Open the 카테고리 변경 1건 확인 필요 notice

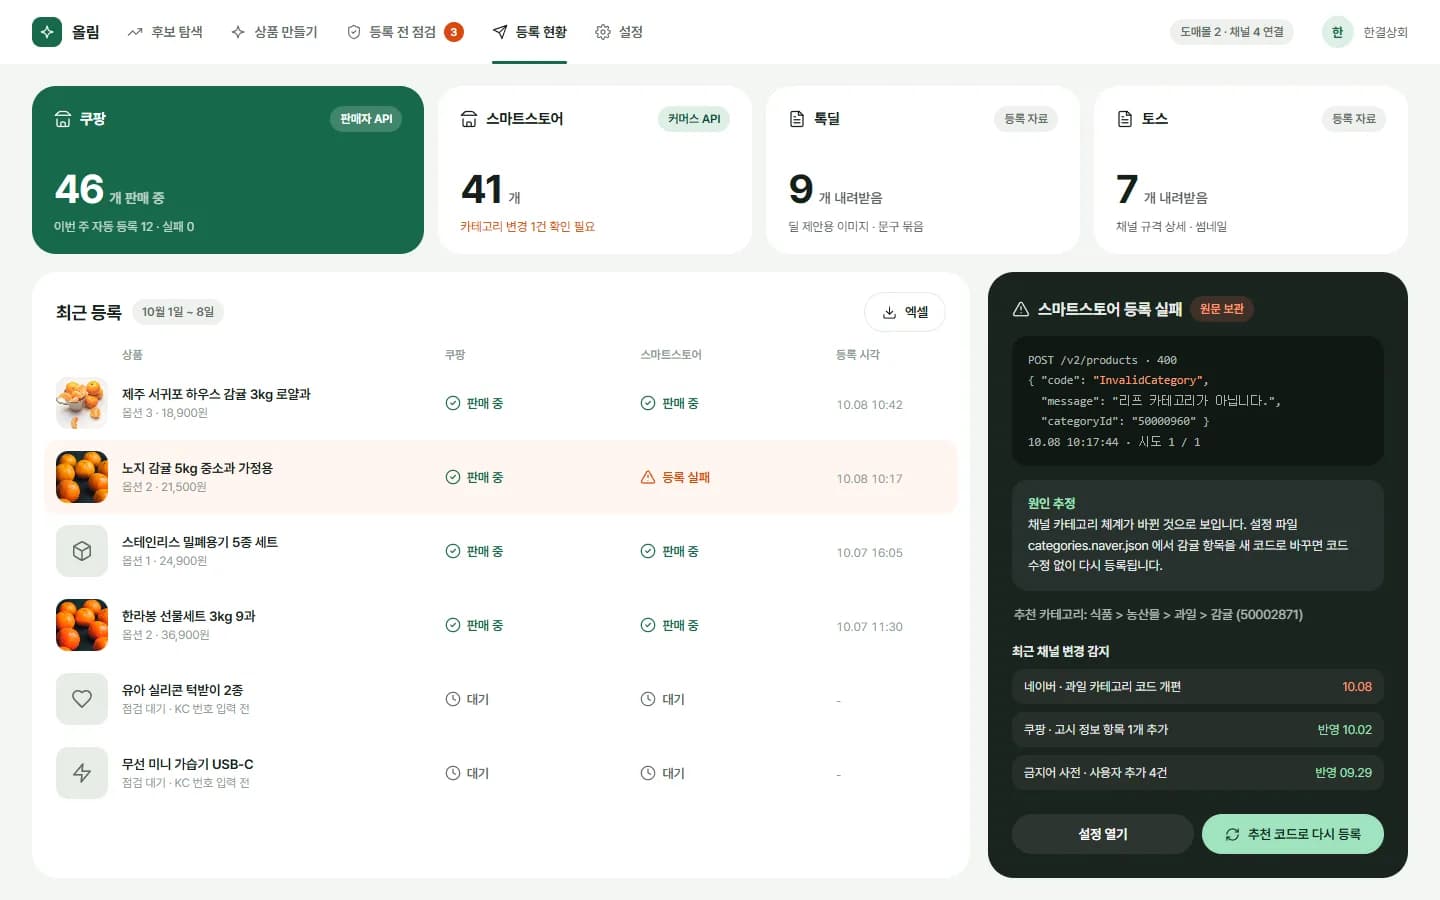pyautogui.click(x=527, y=227)
